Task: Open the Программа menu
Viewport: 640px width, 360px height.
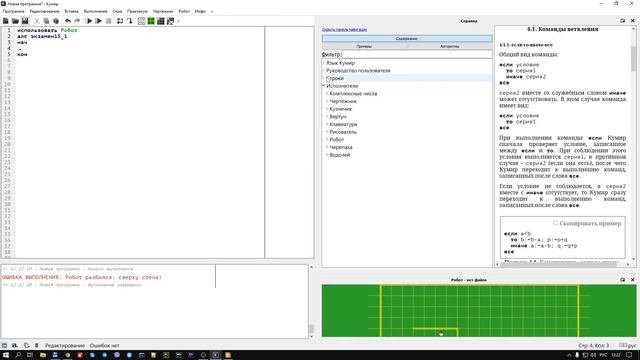Action: [13, 11]
